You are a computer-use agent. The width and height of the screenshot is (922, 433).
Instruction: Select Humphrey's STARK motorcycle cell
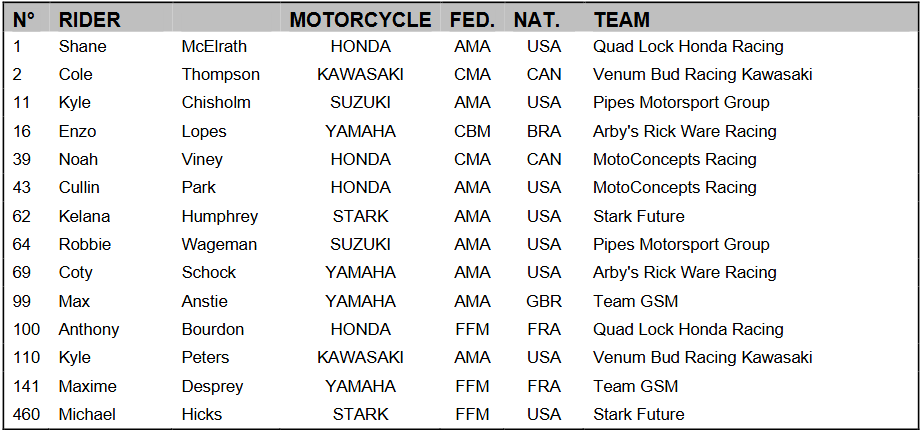pyautogui.click(x=360, y=216)
